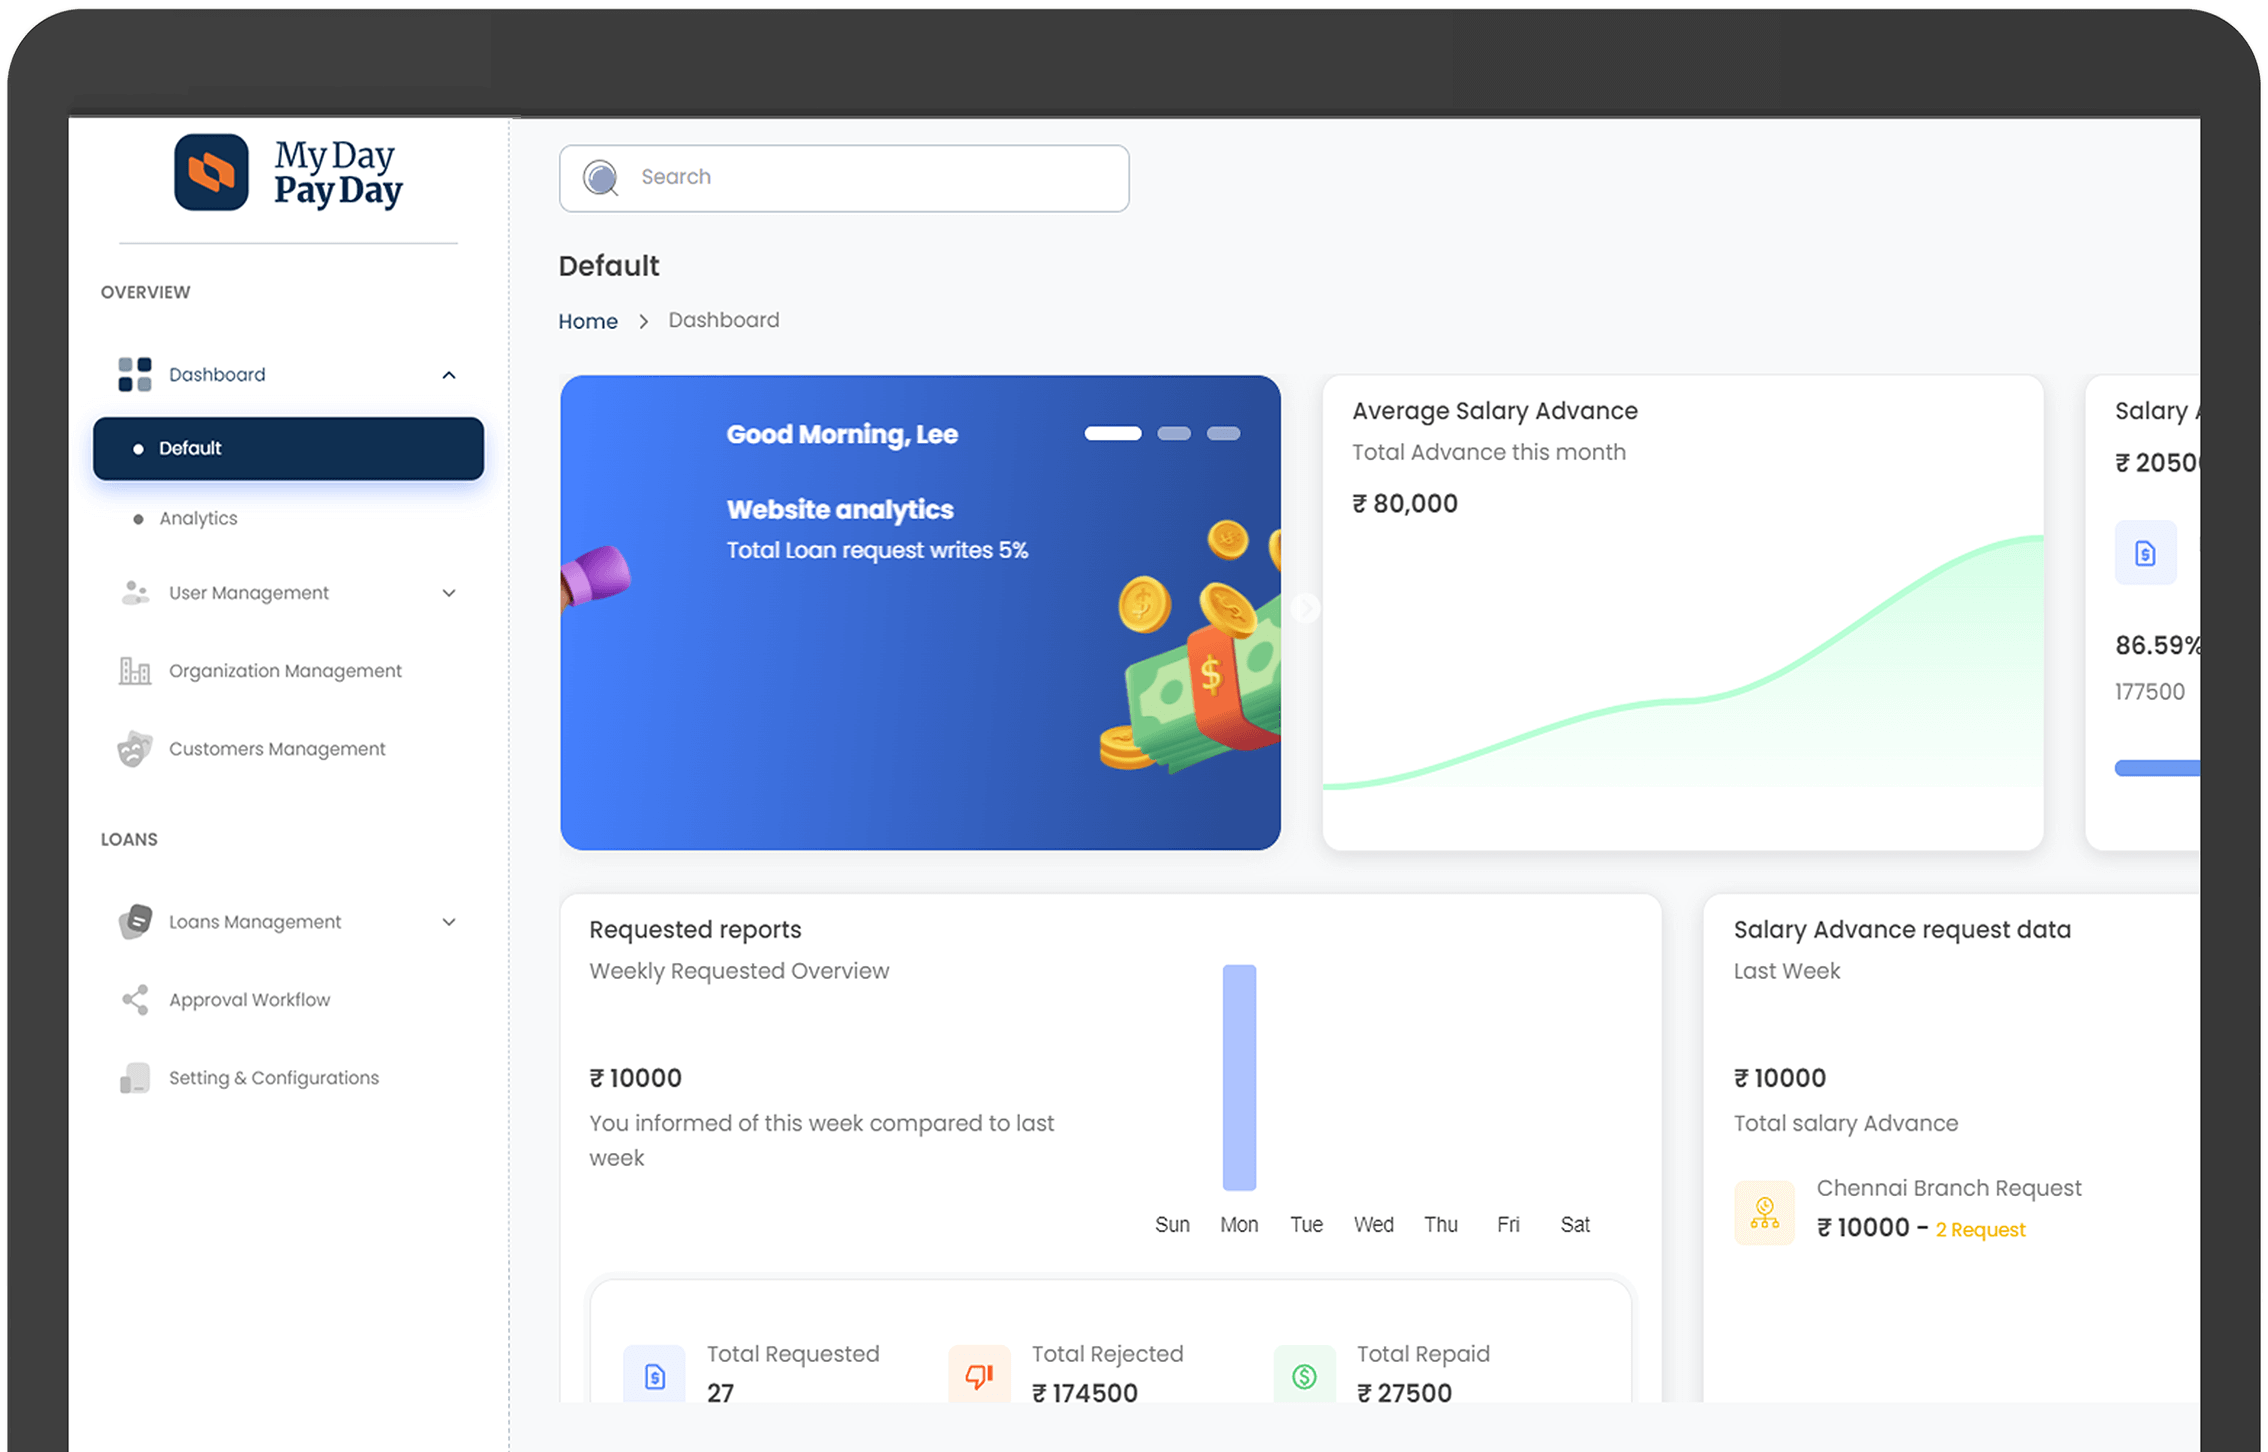Click the ₹ 27500 repaid amount

(1404, 1393)
